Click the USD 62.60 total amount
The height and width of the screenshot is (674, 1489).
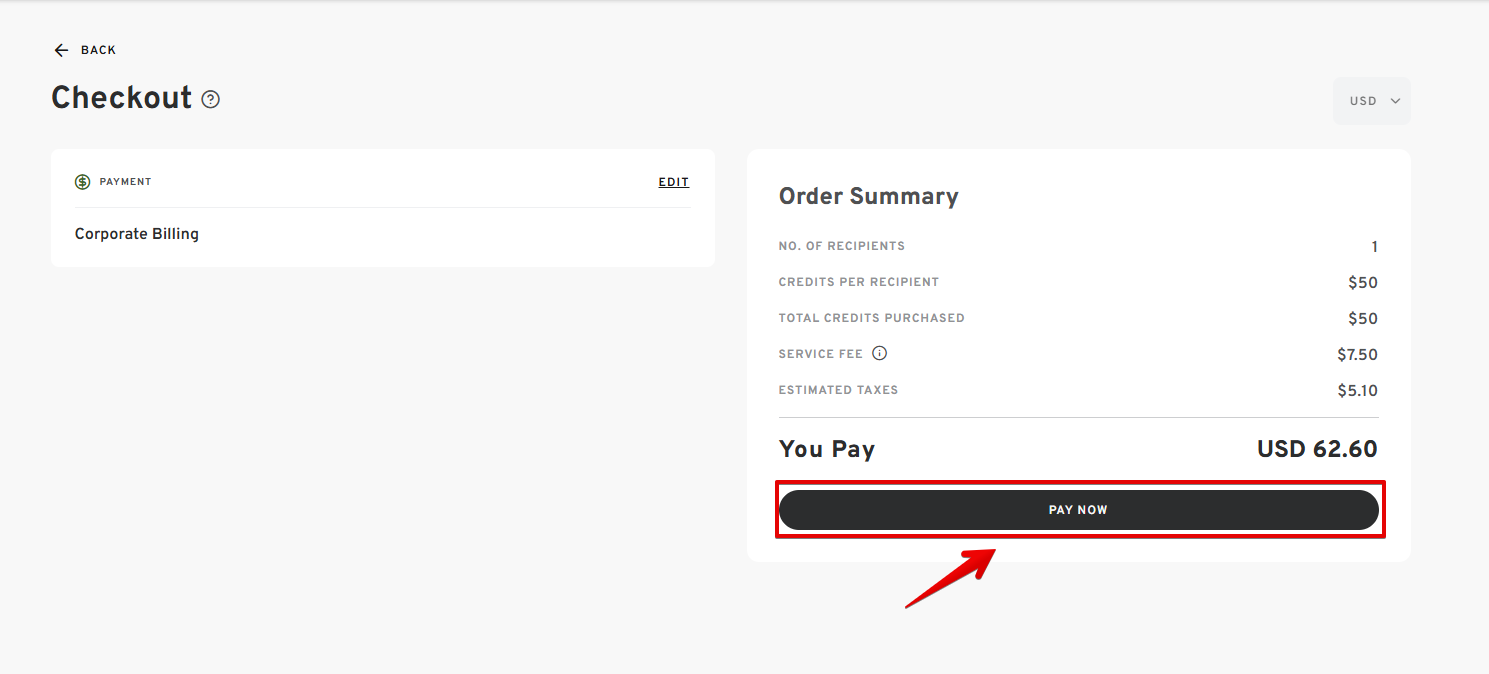1317,449
